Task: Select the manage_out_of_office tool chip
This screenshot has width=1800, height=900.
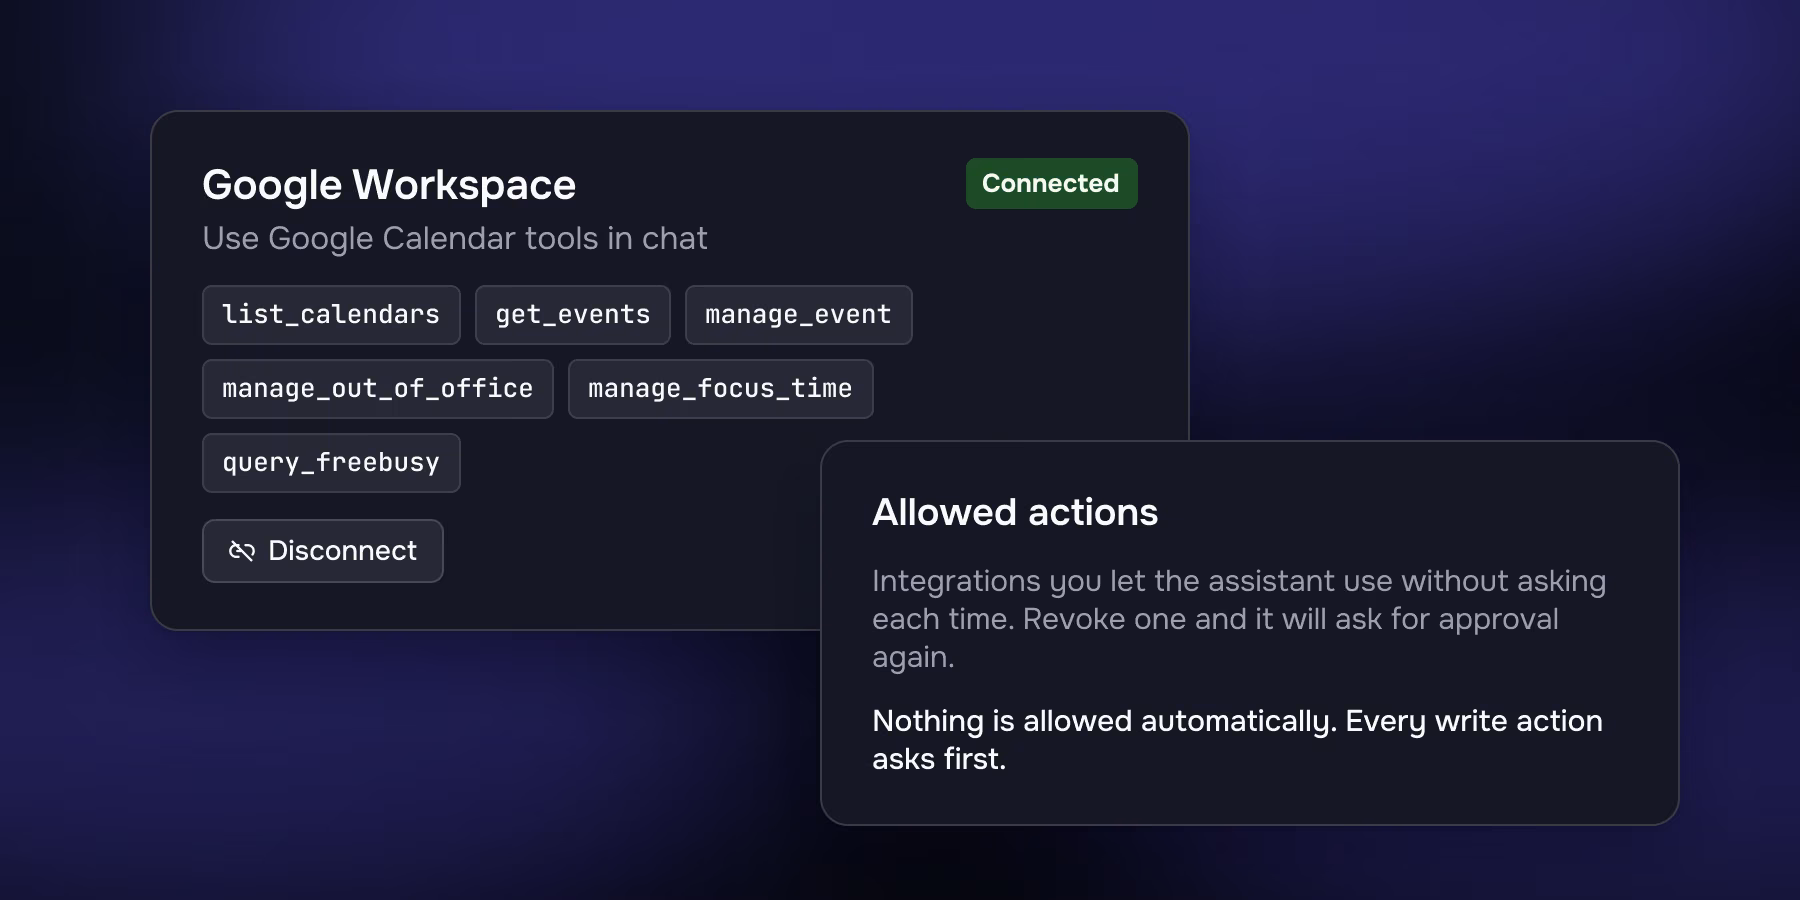Action: click(377, 389)
